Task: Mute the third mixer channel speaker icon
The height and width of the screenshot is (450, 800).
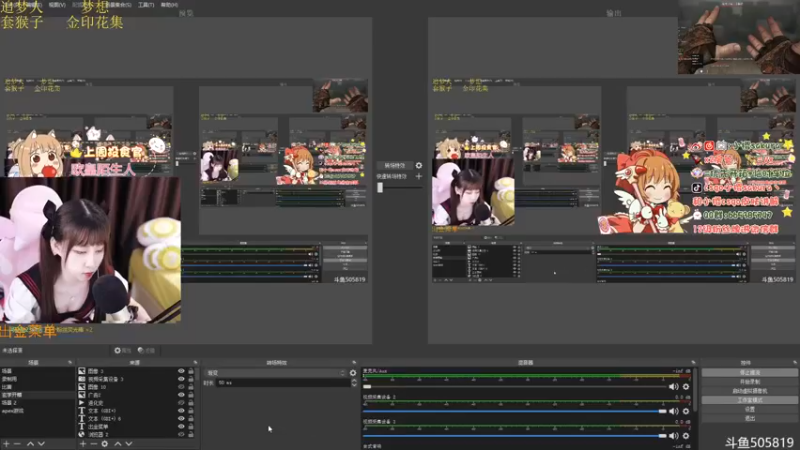Action: click(674, 436)
